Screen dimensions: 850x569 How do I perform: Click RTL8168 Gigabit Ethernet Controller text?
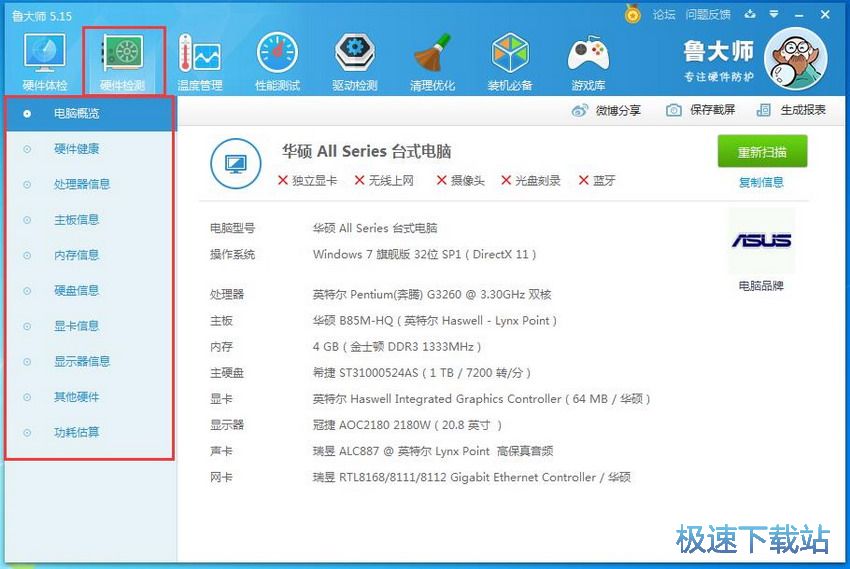pos(472,477)
